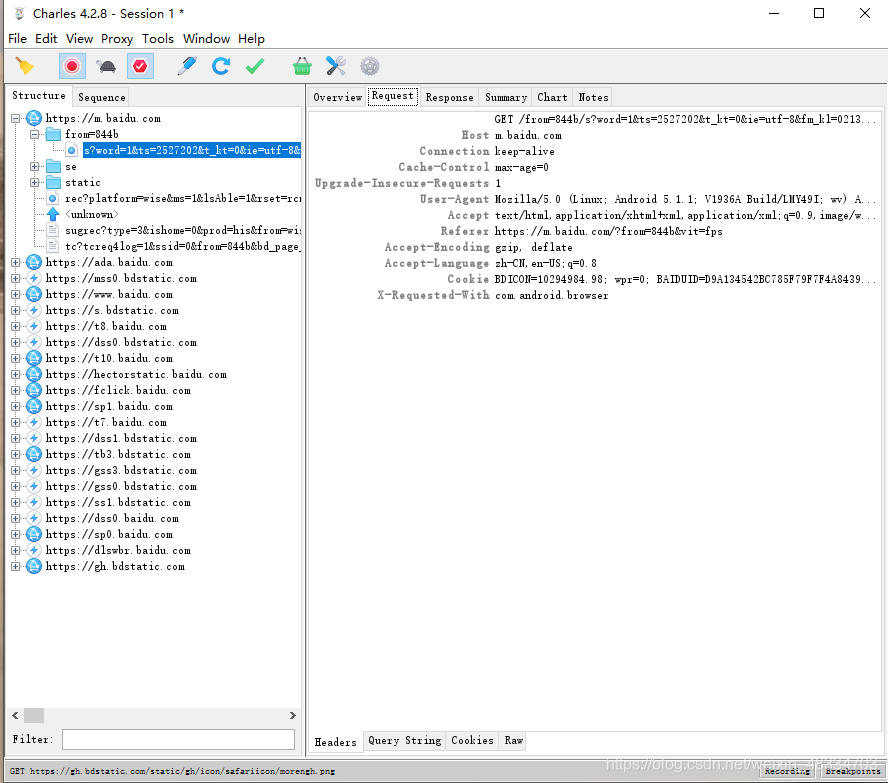Click the upload arrow icon beside <unknown>
888x783 pixels.
(x=53, y=214)
